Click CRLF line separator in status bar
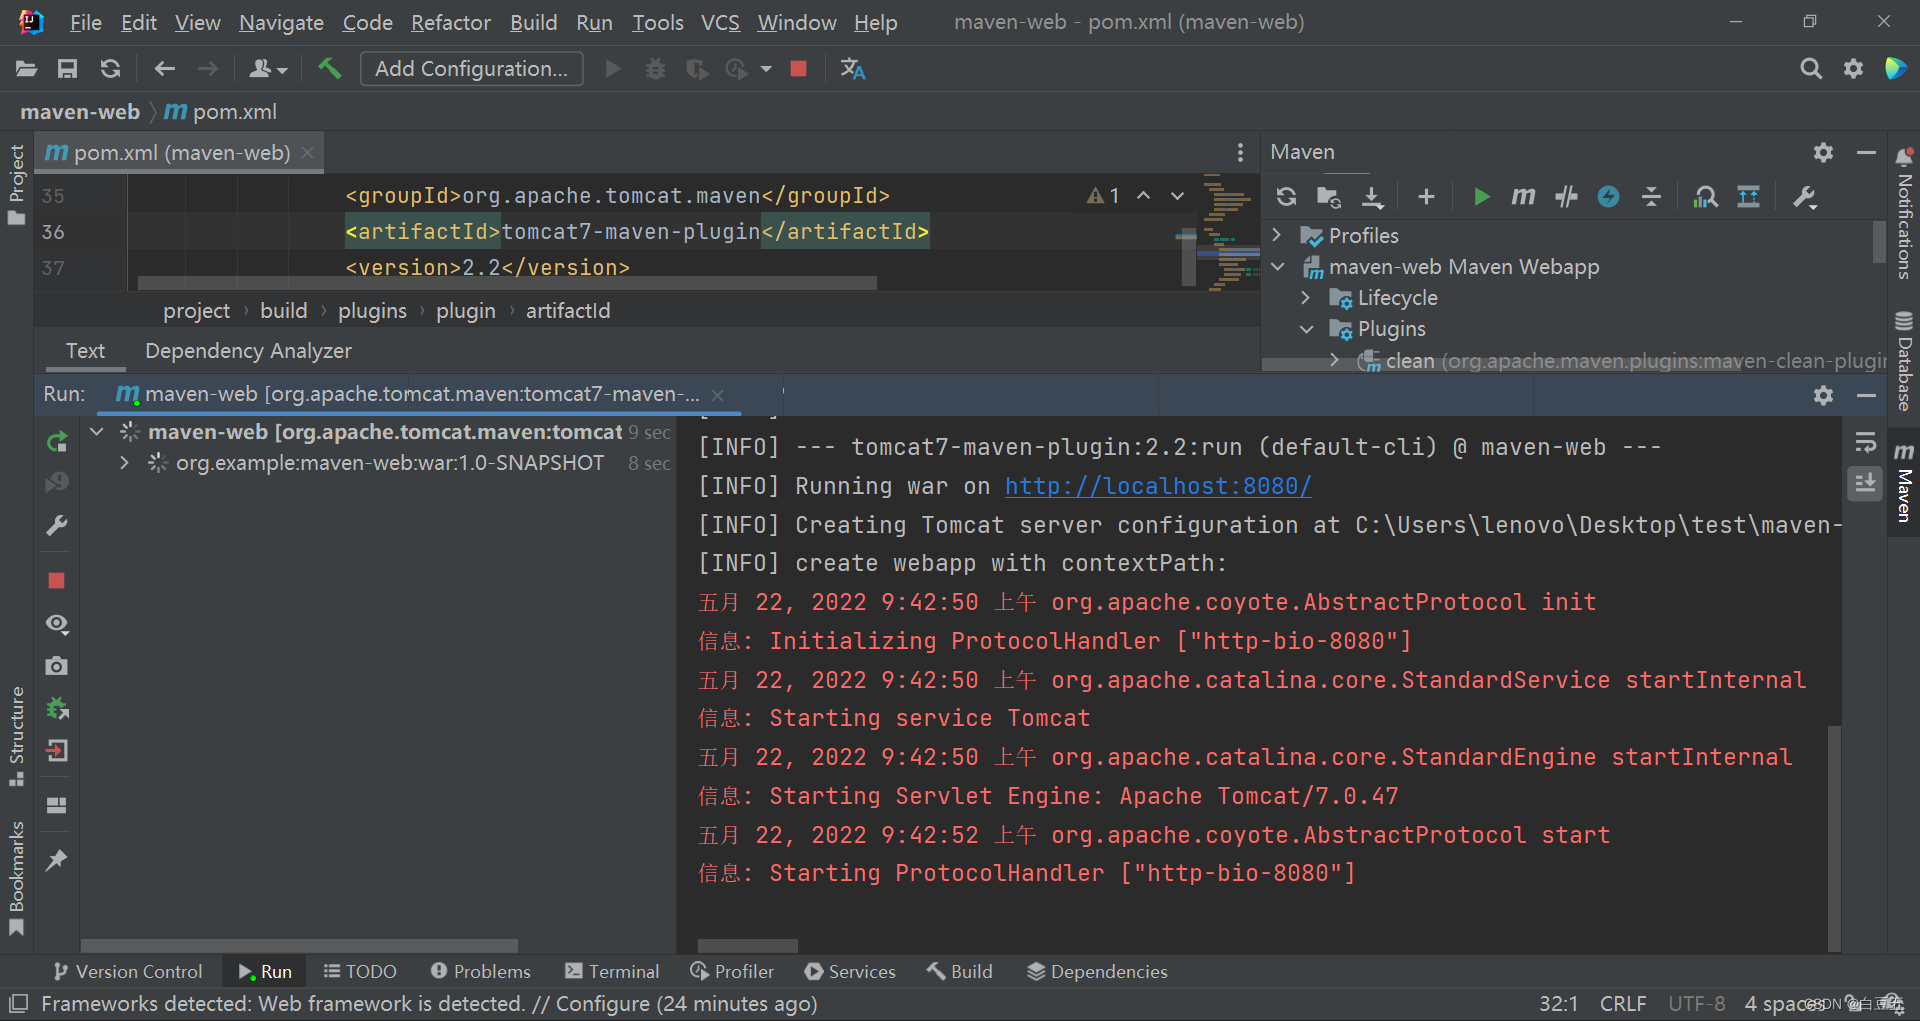The height and width of the screenshot is (1021, 1920). (x=1623, y=1004)
